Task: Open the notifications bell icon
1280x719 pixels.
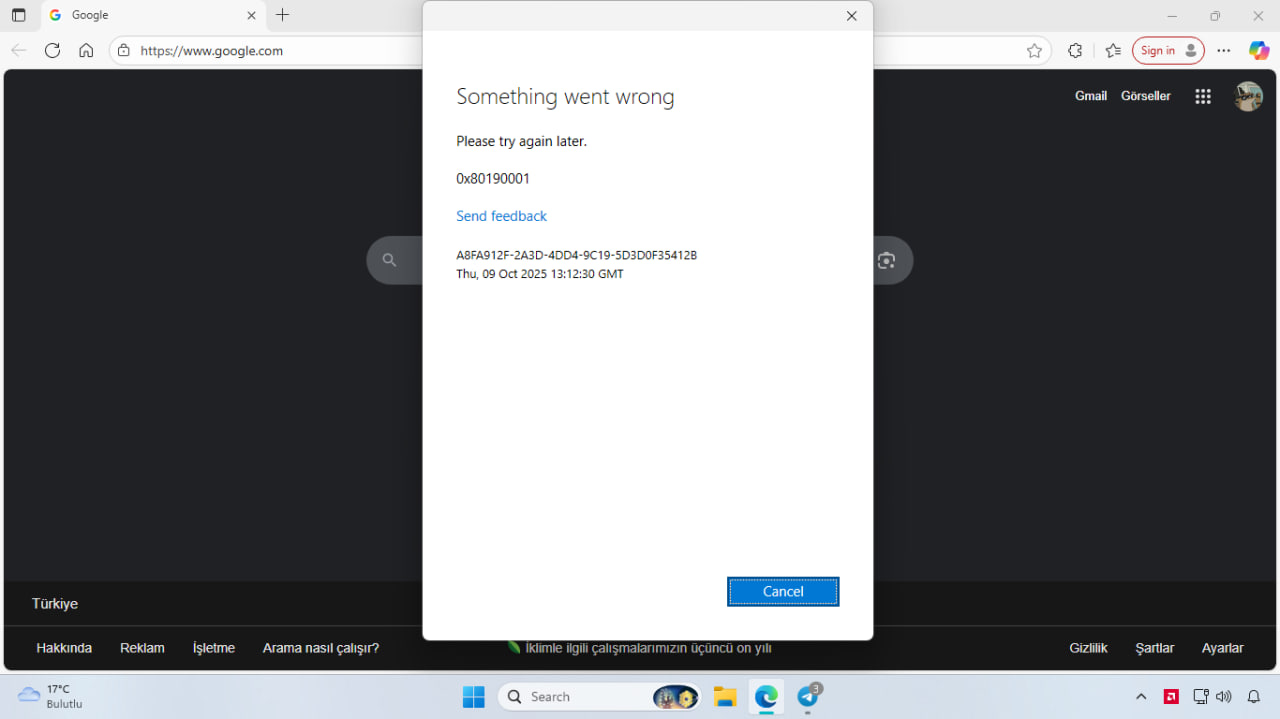Action: [x=1253, y=697]
